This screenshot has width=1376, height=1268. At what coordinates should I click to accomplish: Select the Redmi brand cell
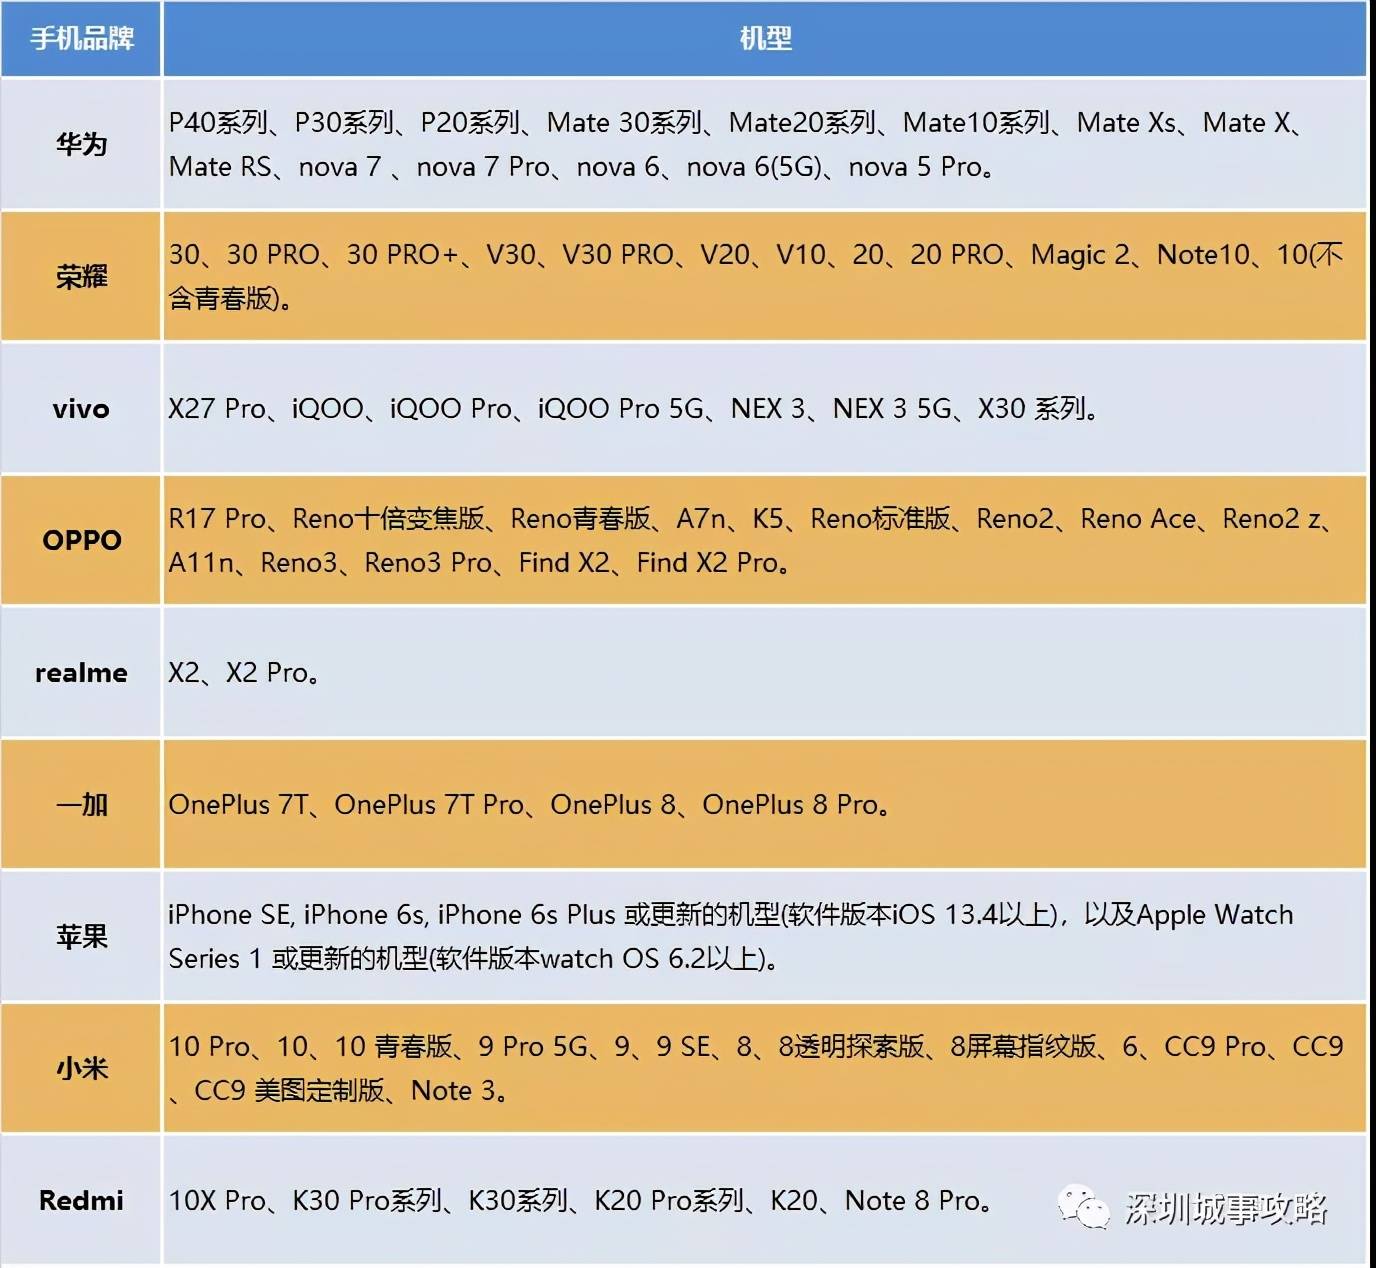pos(81,1201)
